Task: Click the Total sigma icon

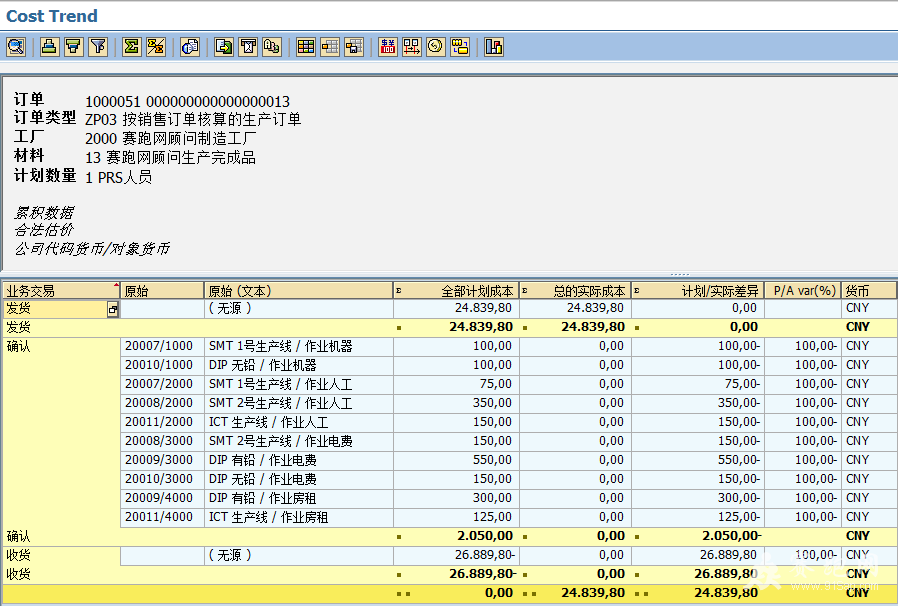Action: (x=132, y=47)
